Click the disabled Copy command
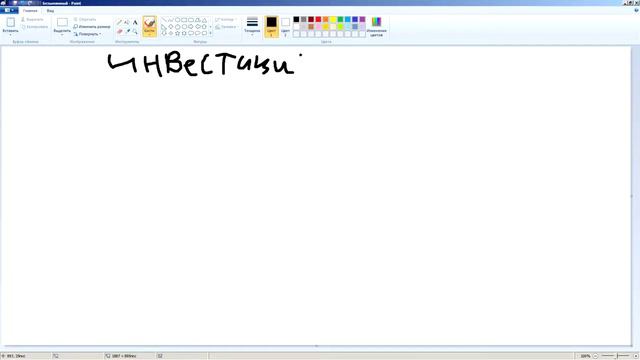The height and width of the screenshot is (360, 640). click(34, 27)
